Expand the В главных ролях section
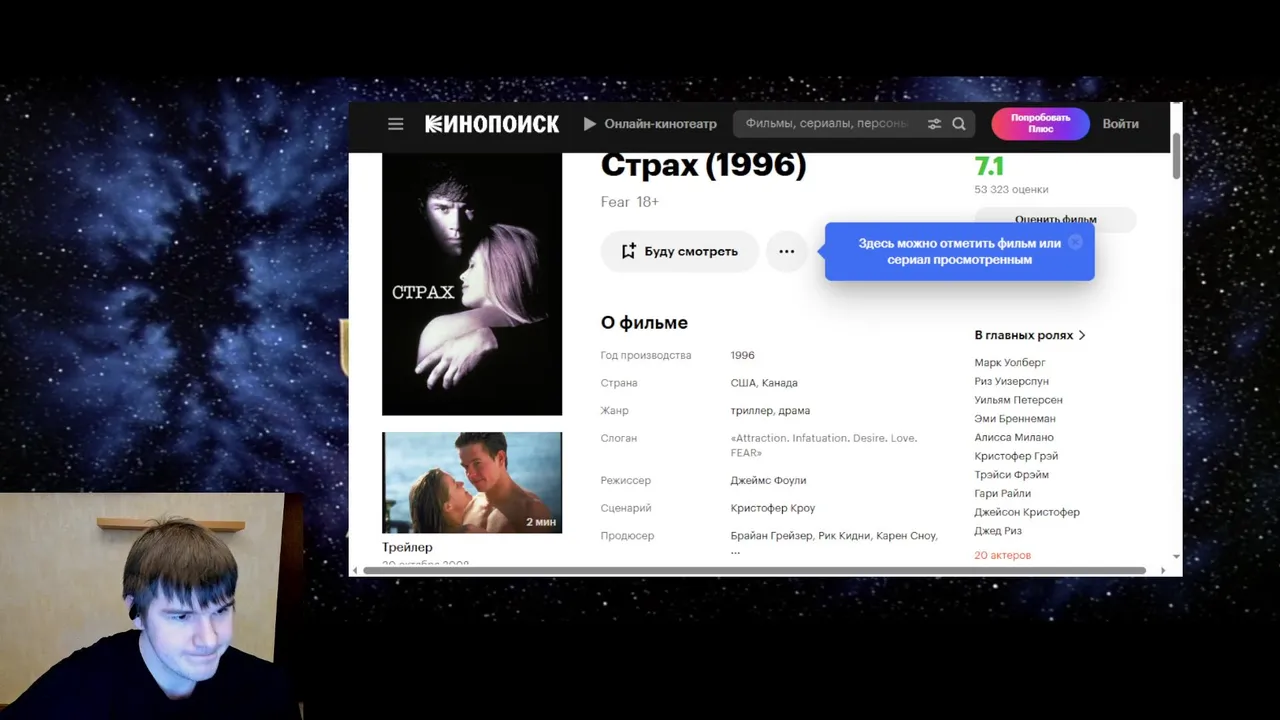Image resolution: width=1280 pixels, height=720 pixels. (x=1030, y=335)
